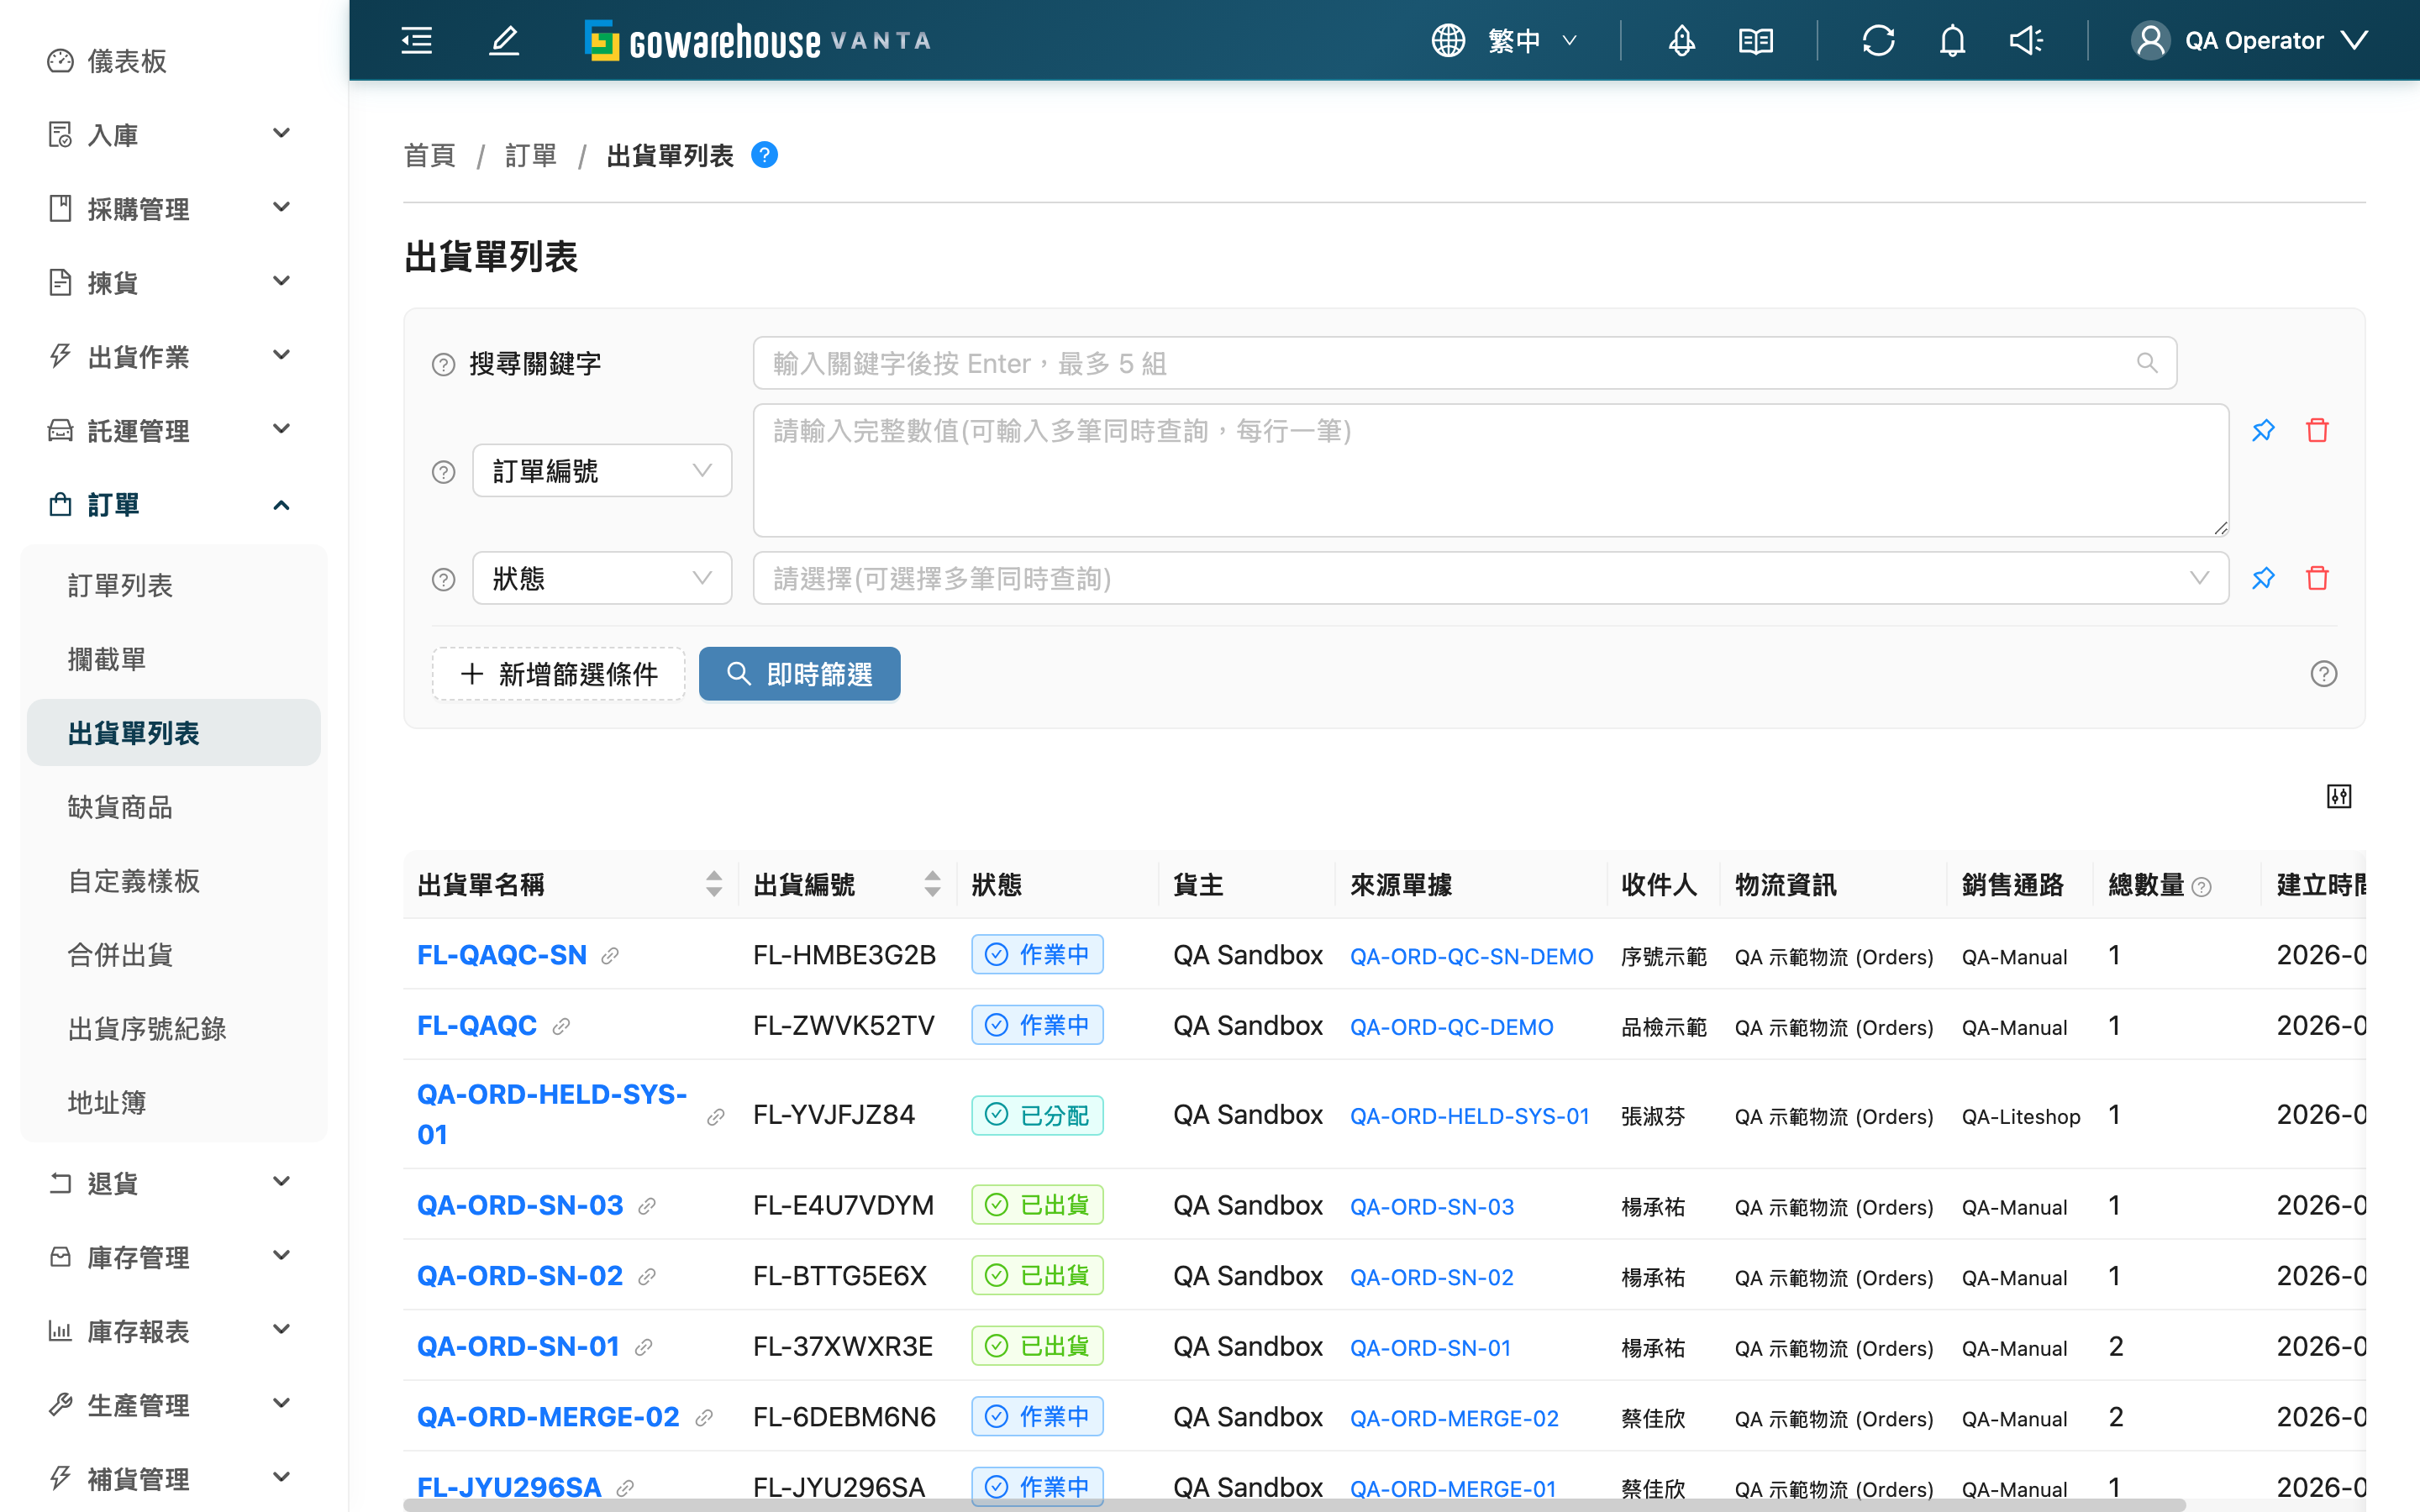Open 地址簿 submenu item
The height and width of the screenshot is (1512, 2420).
(174, 1103)
